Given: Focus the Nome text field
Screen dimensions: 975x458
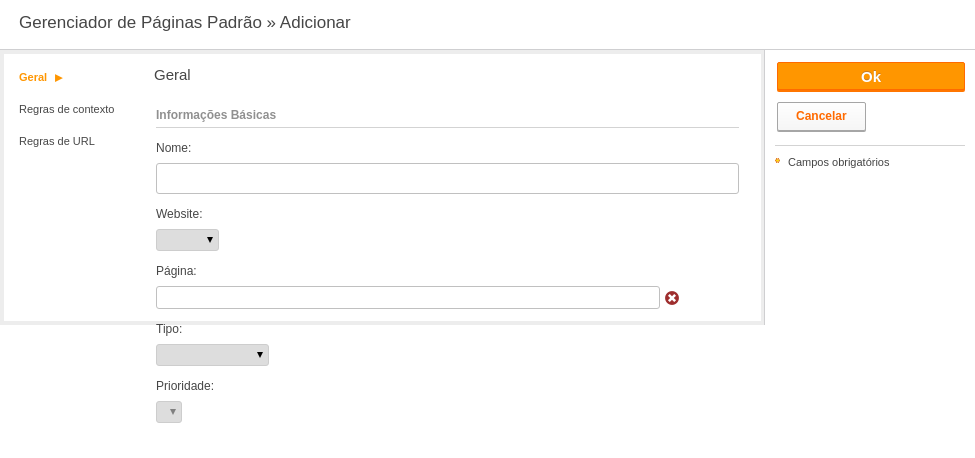Looking at the screenshot, I should pyautogui.click(x=447, y=178).
